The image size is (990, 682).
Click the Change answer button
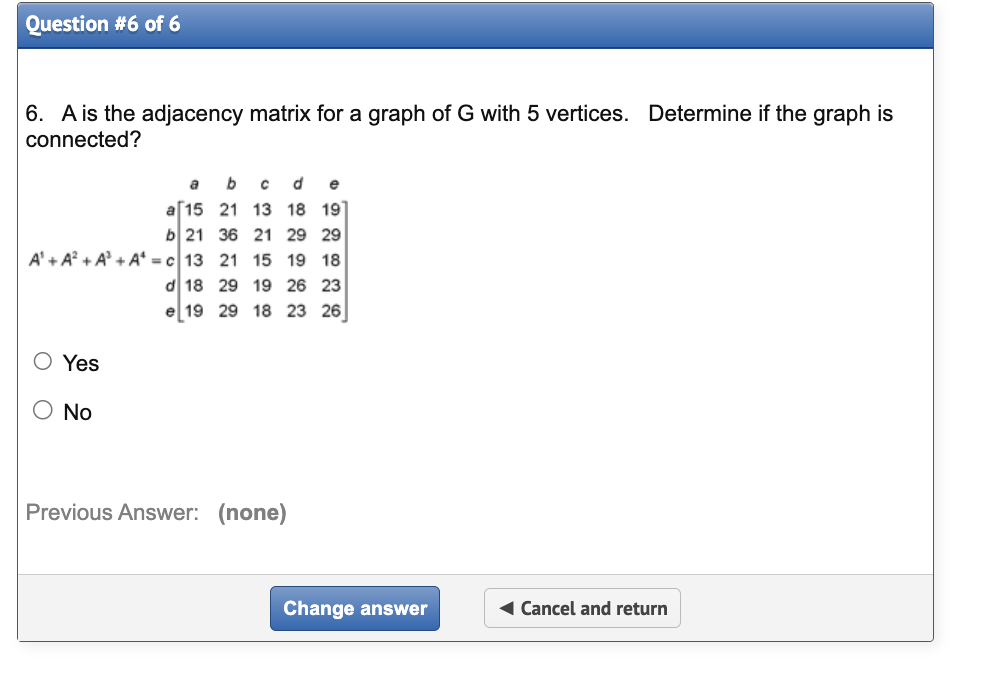pos(354,608)
